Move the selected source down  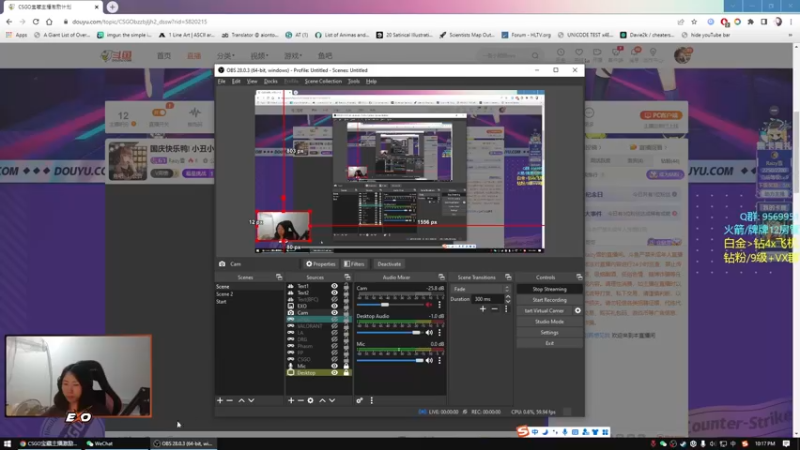(332, 401)
